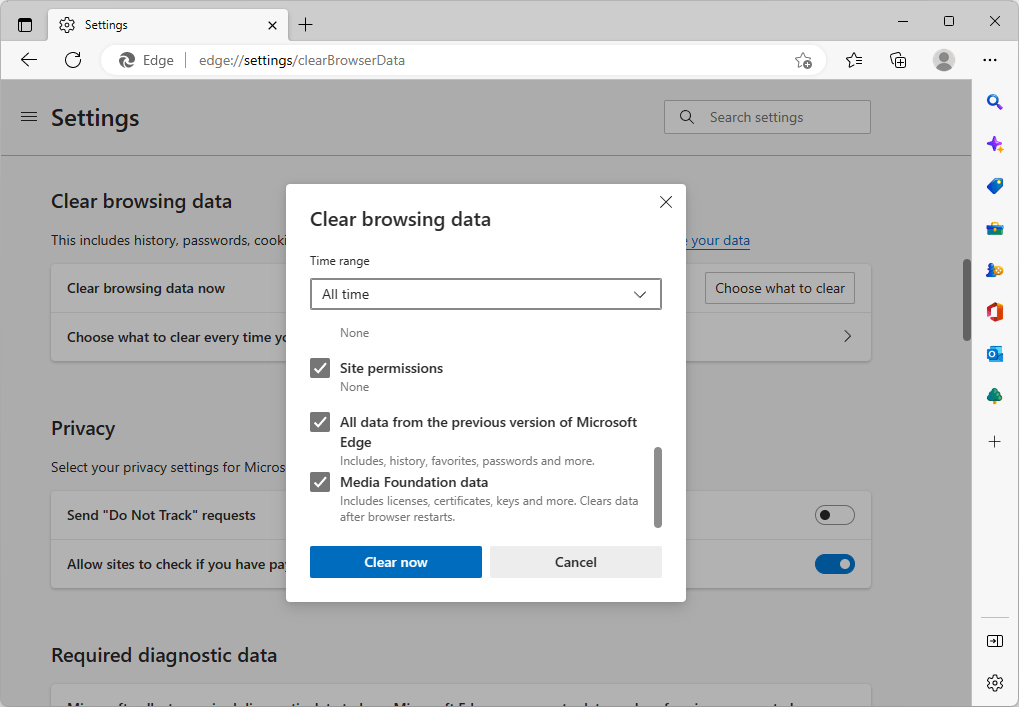Image resolution: width=1019 pixels, height=707 pixels.
Task: Refresh the page
Action: click(73, 60)
